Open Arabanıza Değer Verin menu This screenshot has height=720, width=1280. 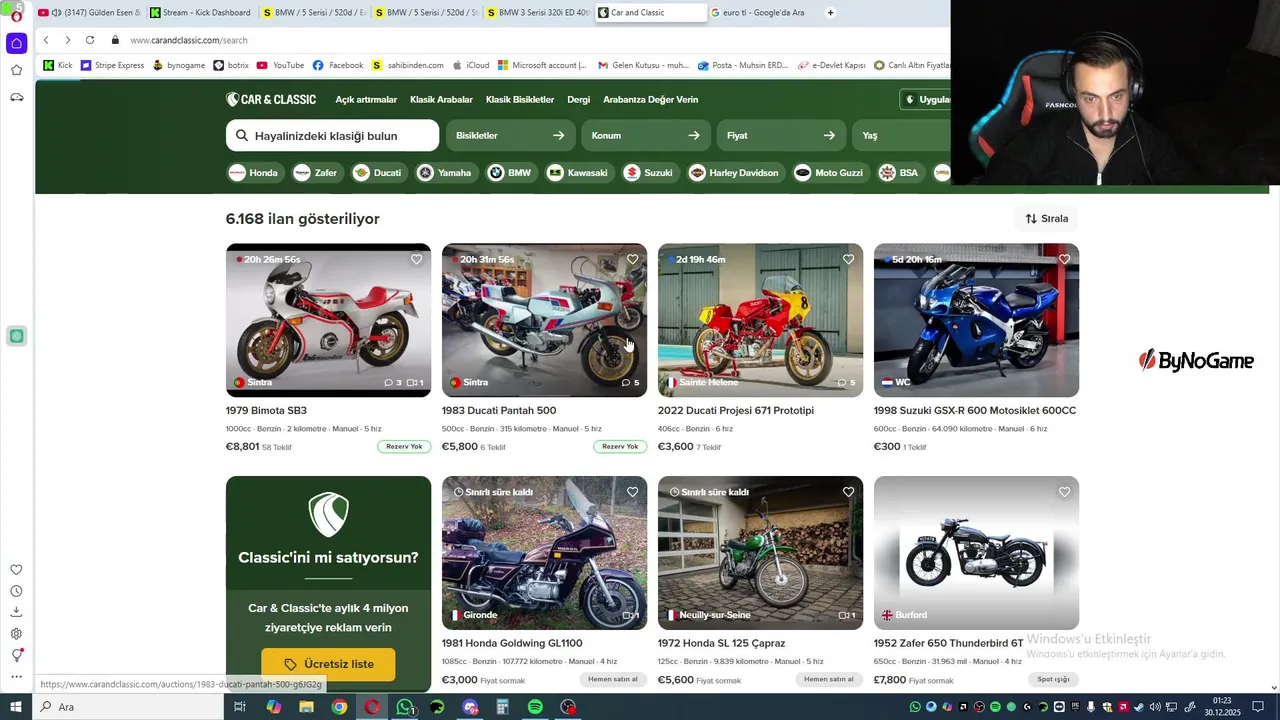(650, 100)
